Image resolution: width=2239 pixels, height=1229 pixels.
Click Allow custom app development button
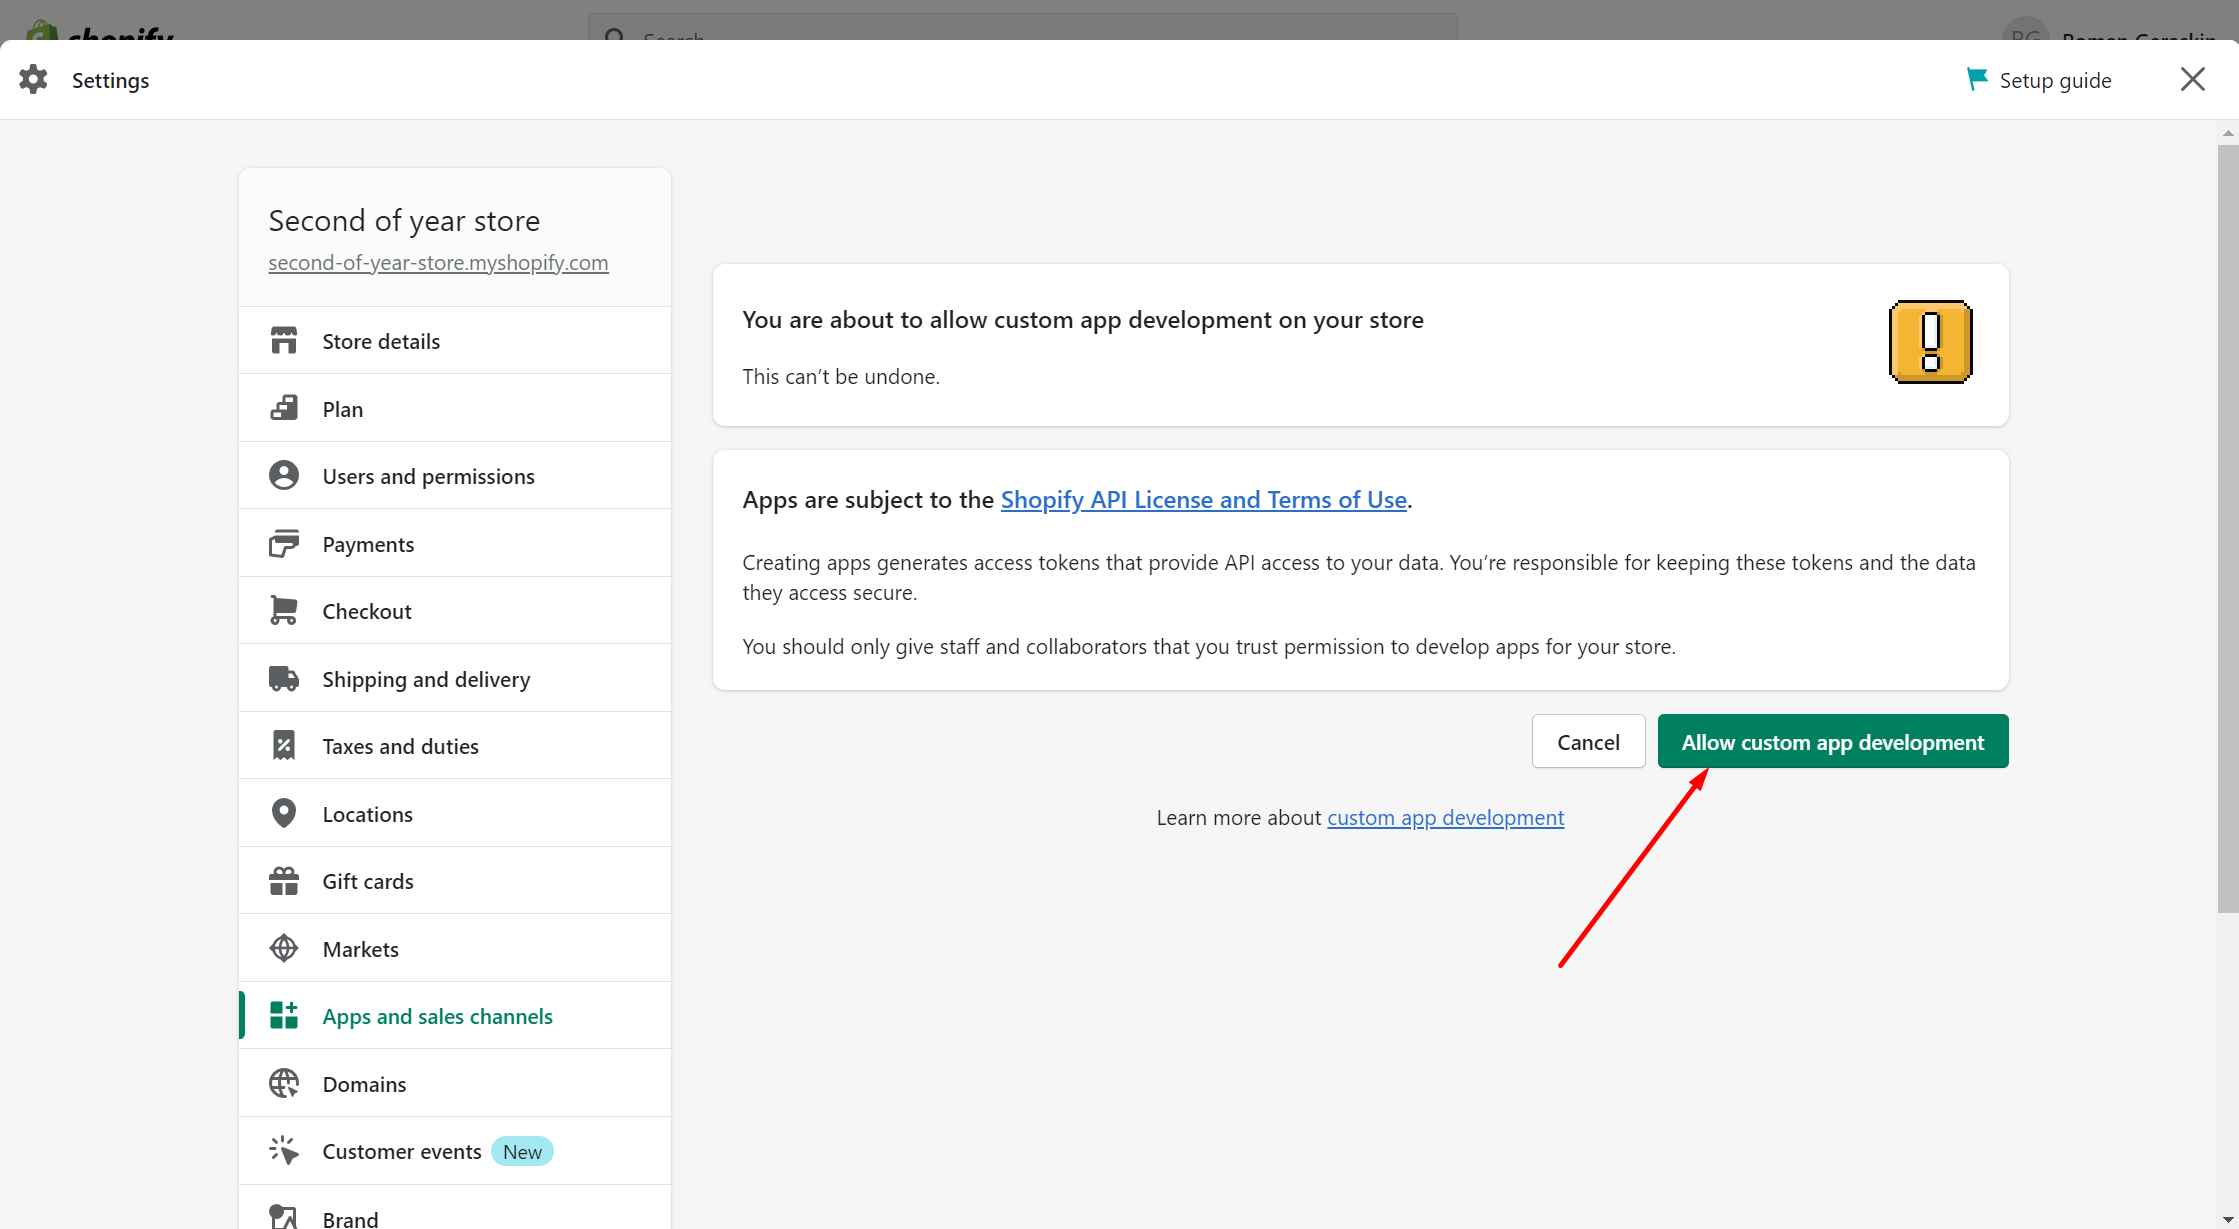click(x=1834, y=740)
